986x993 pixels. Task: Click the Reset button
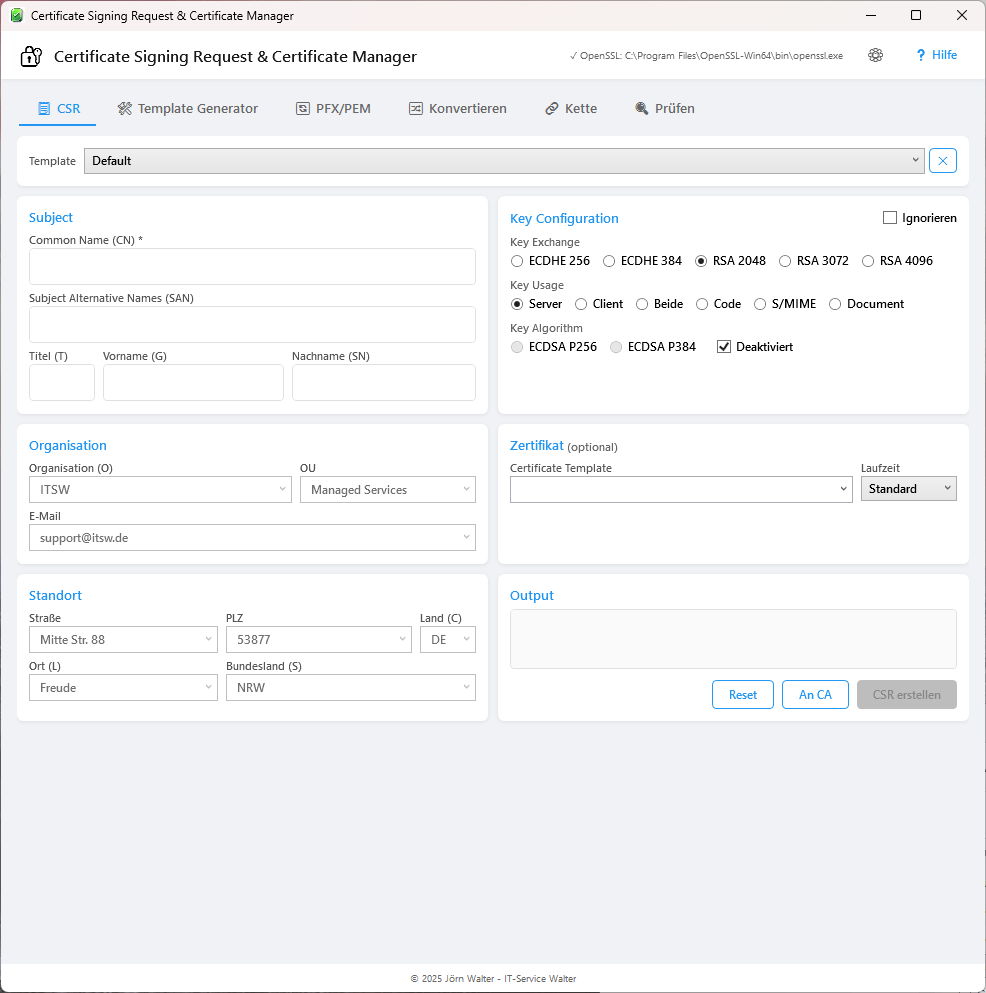point(742,694)
